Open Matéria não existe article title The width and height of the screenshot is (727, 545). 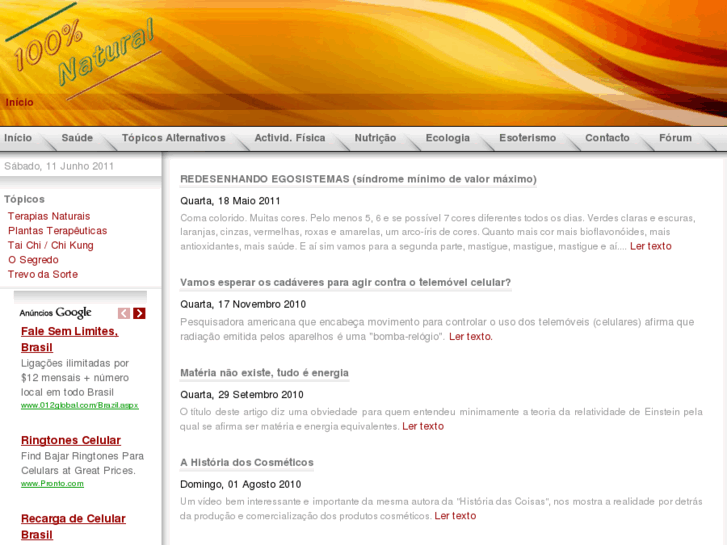(264, 373)
